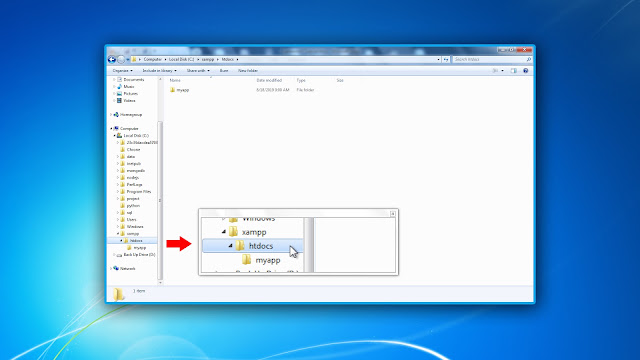Screen dimensions: 640x360
Task: Expand the Homegroup arrow
Action: tap(111, 115)
